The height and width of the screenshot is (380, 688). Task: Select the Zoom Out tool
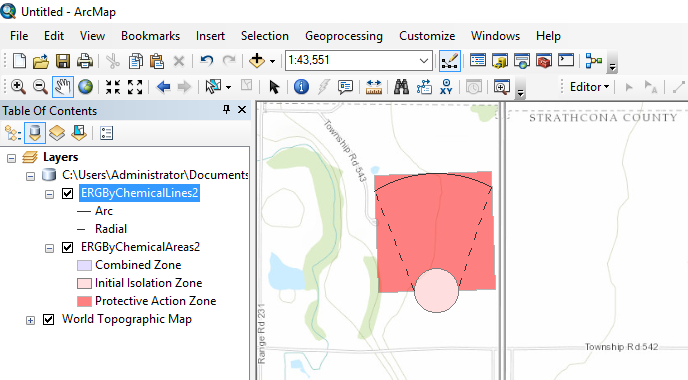40,87
